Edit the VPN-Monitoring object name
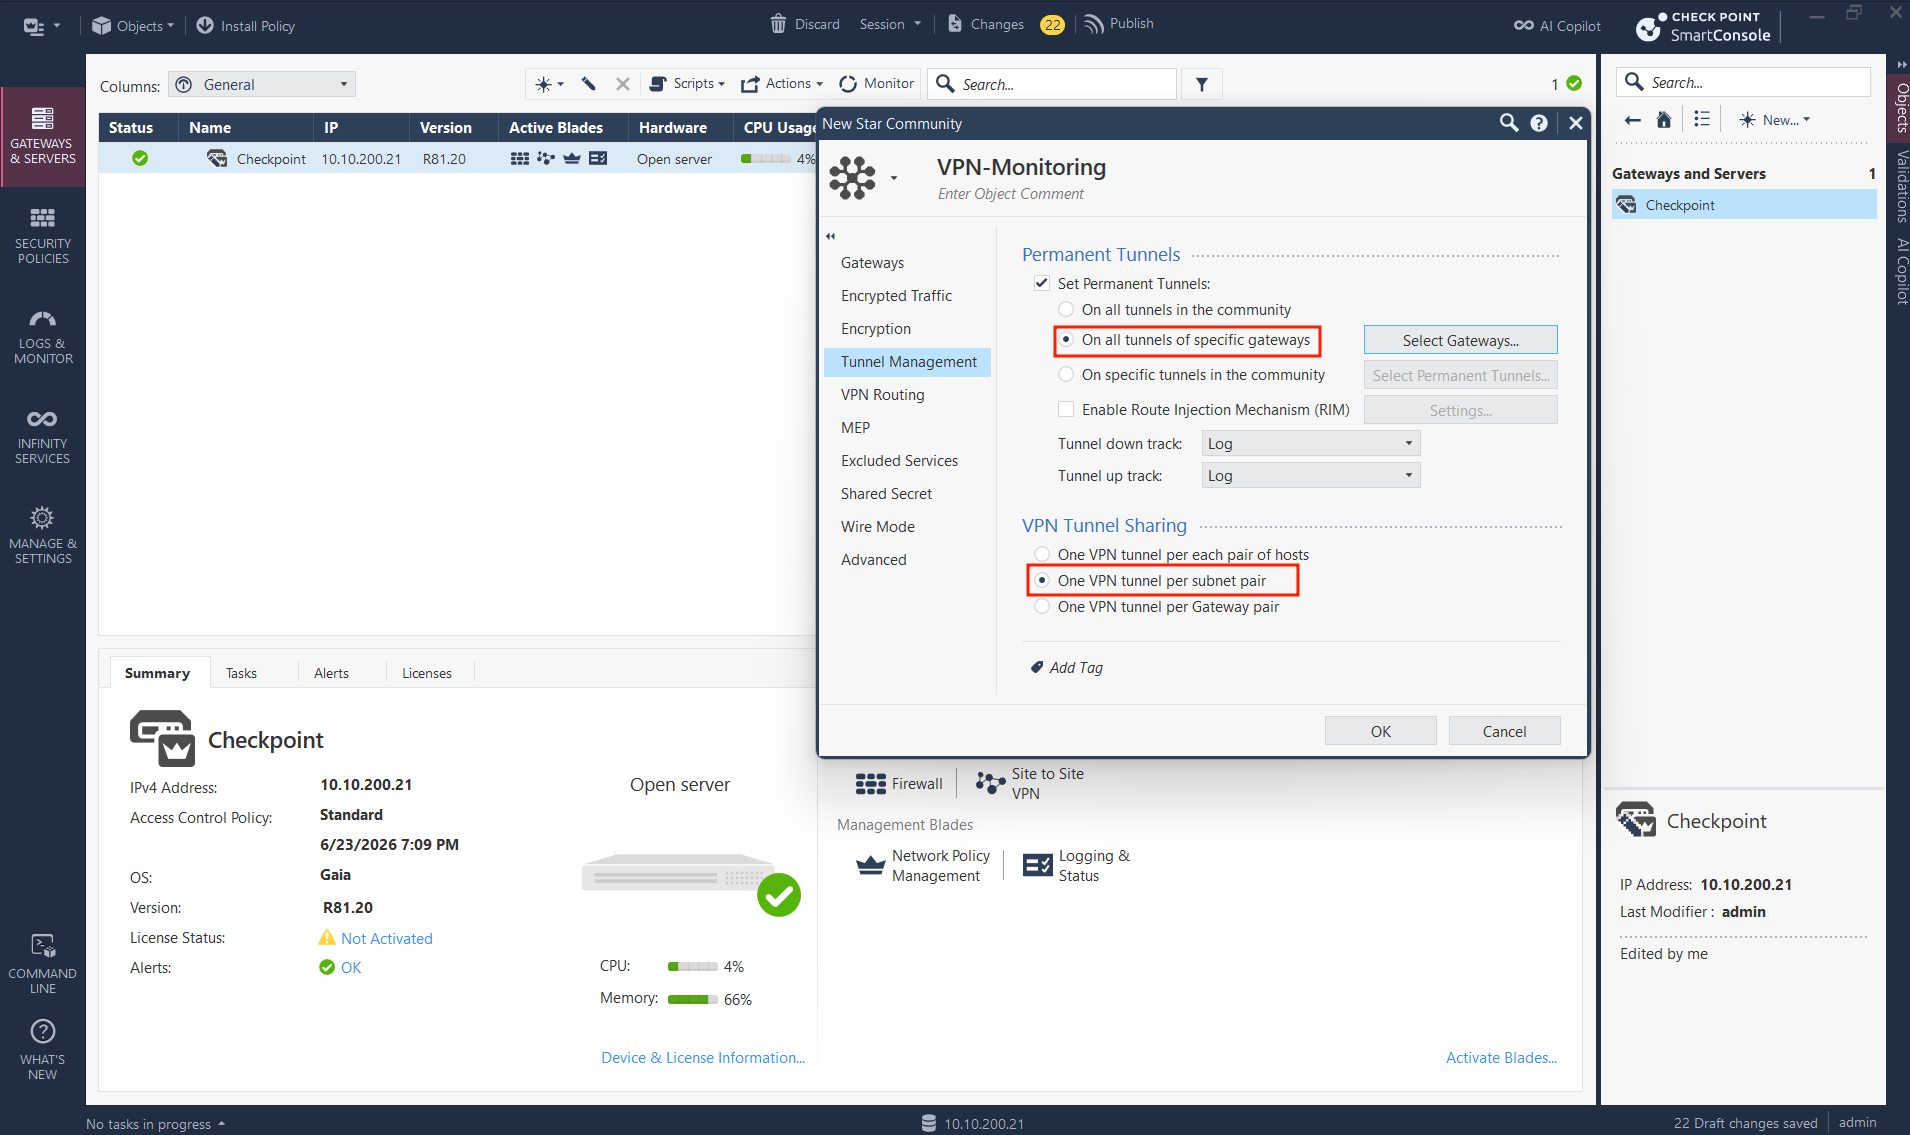Image resolution: width=1910 pixels, height=1135 pixels. 1021,167
